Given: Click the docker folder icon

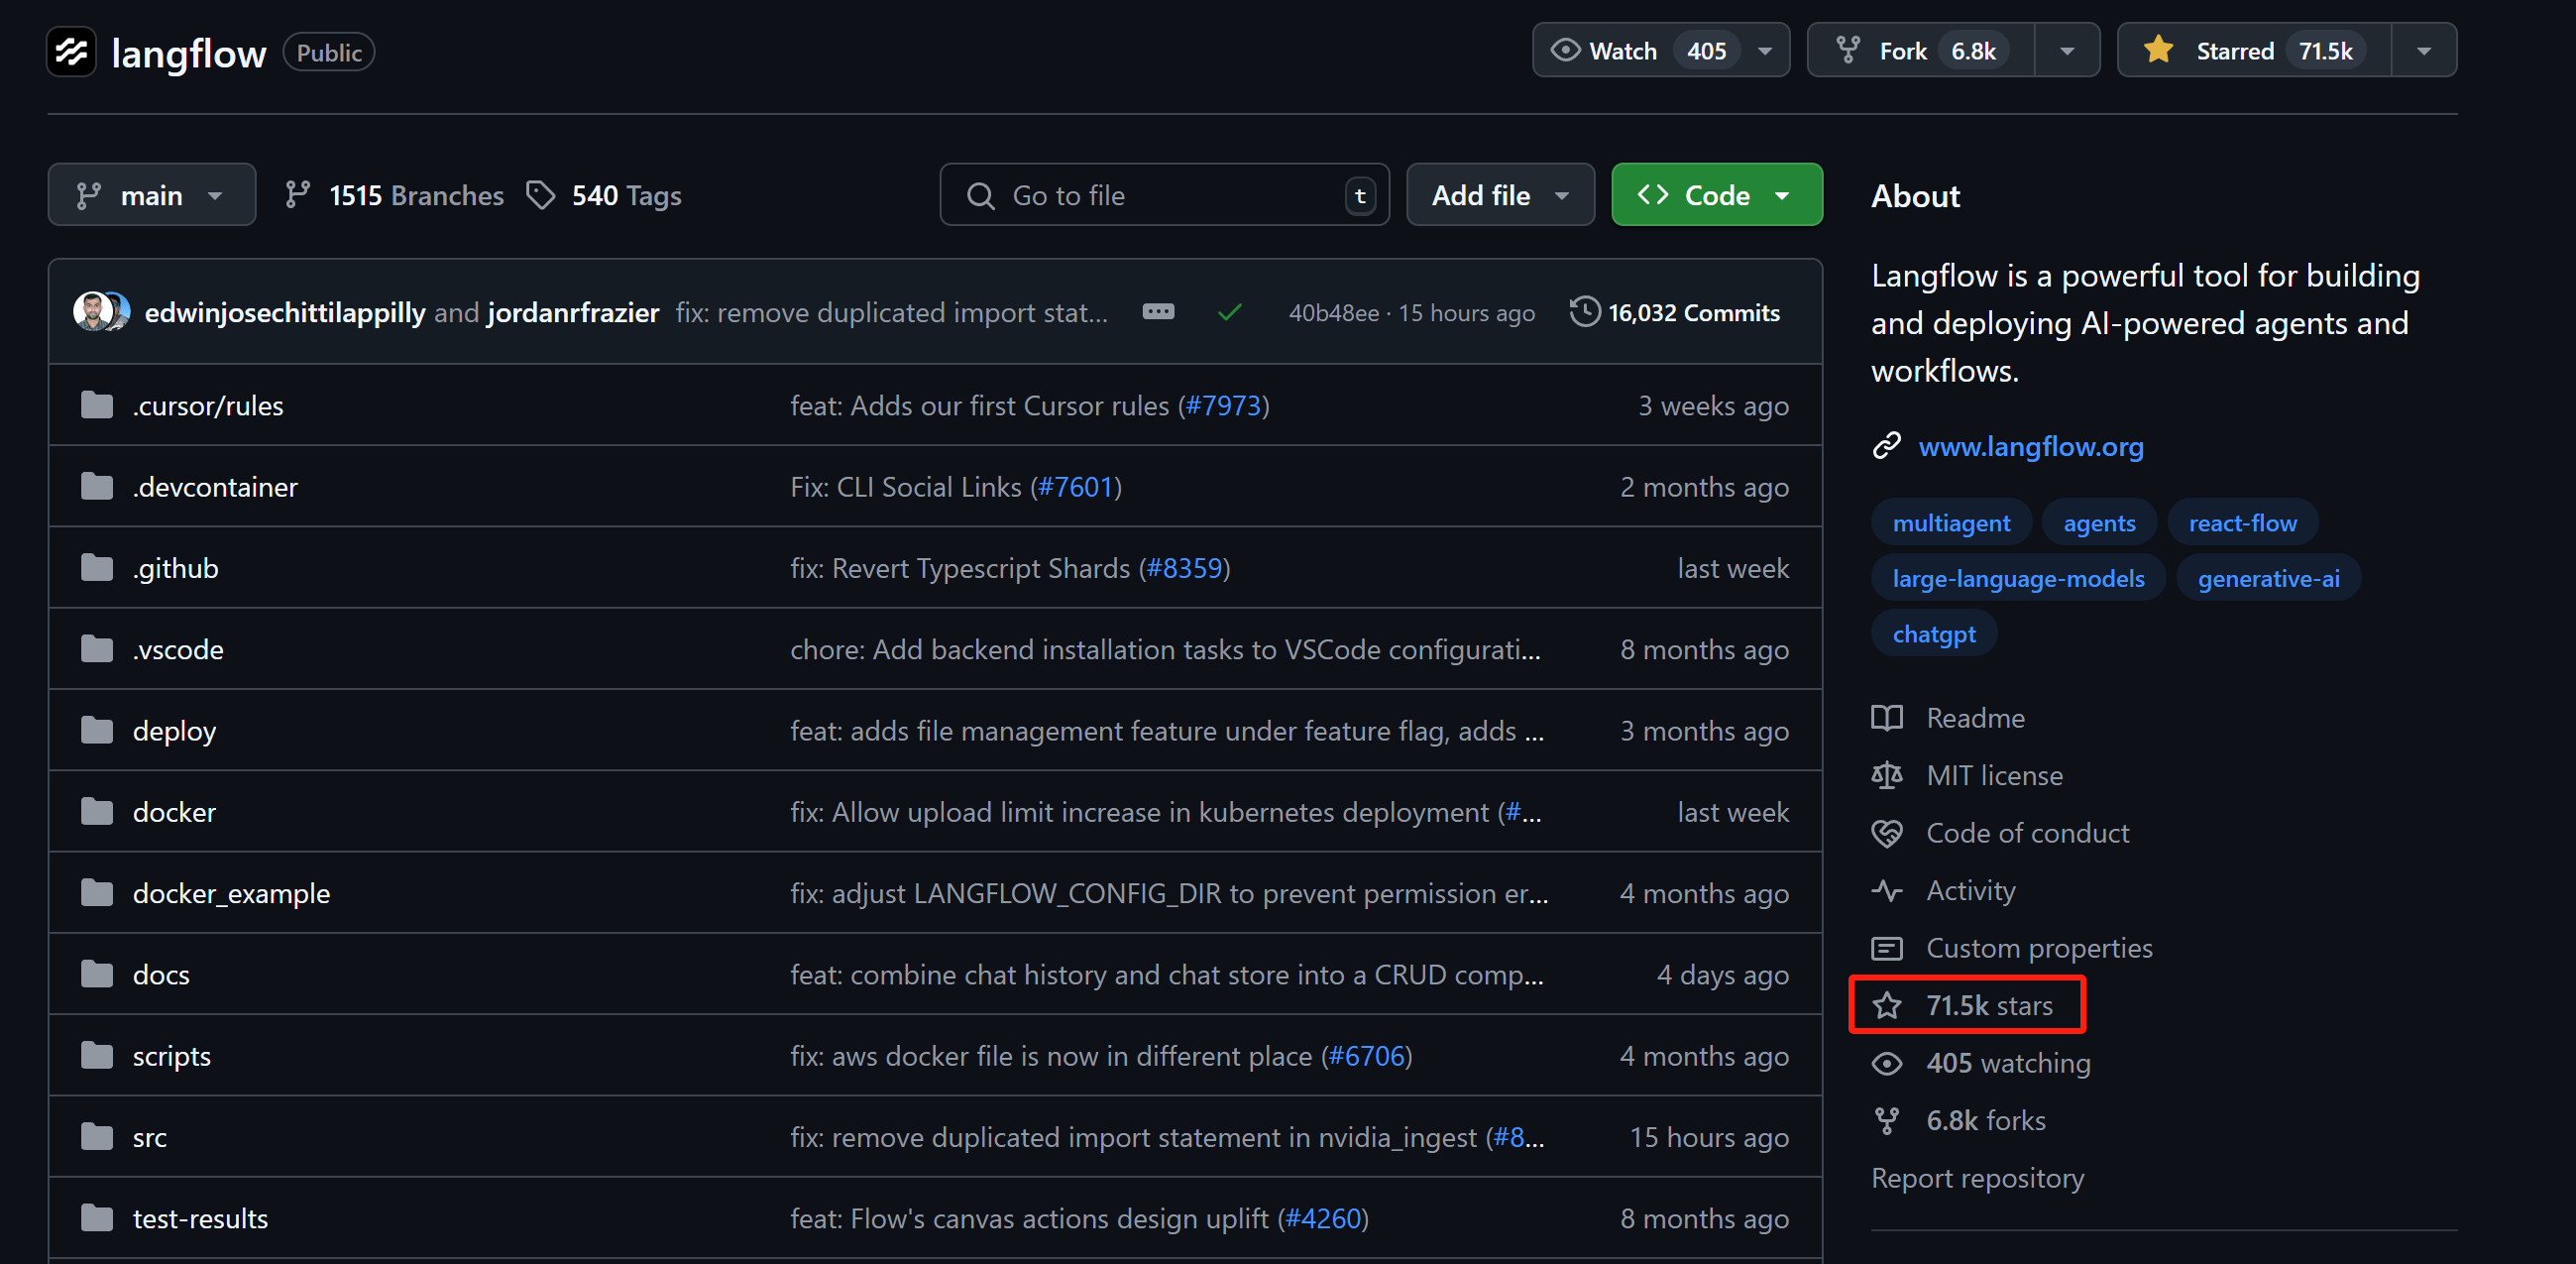Looking at the screenshot, I should [97, 811].
